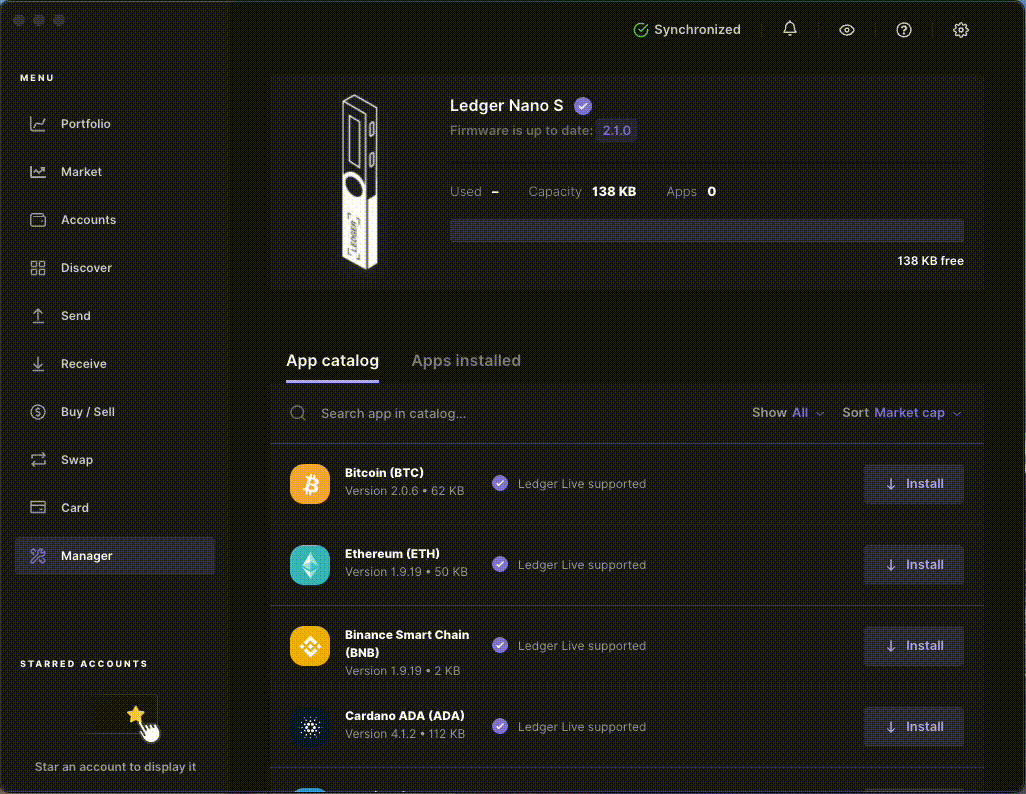Open the Send page

coord(76,315)
